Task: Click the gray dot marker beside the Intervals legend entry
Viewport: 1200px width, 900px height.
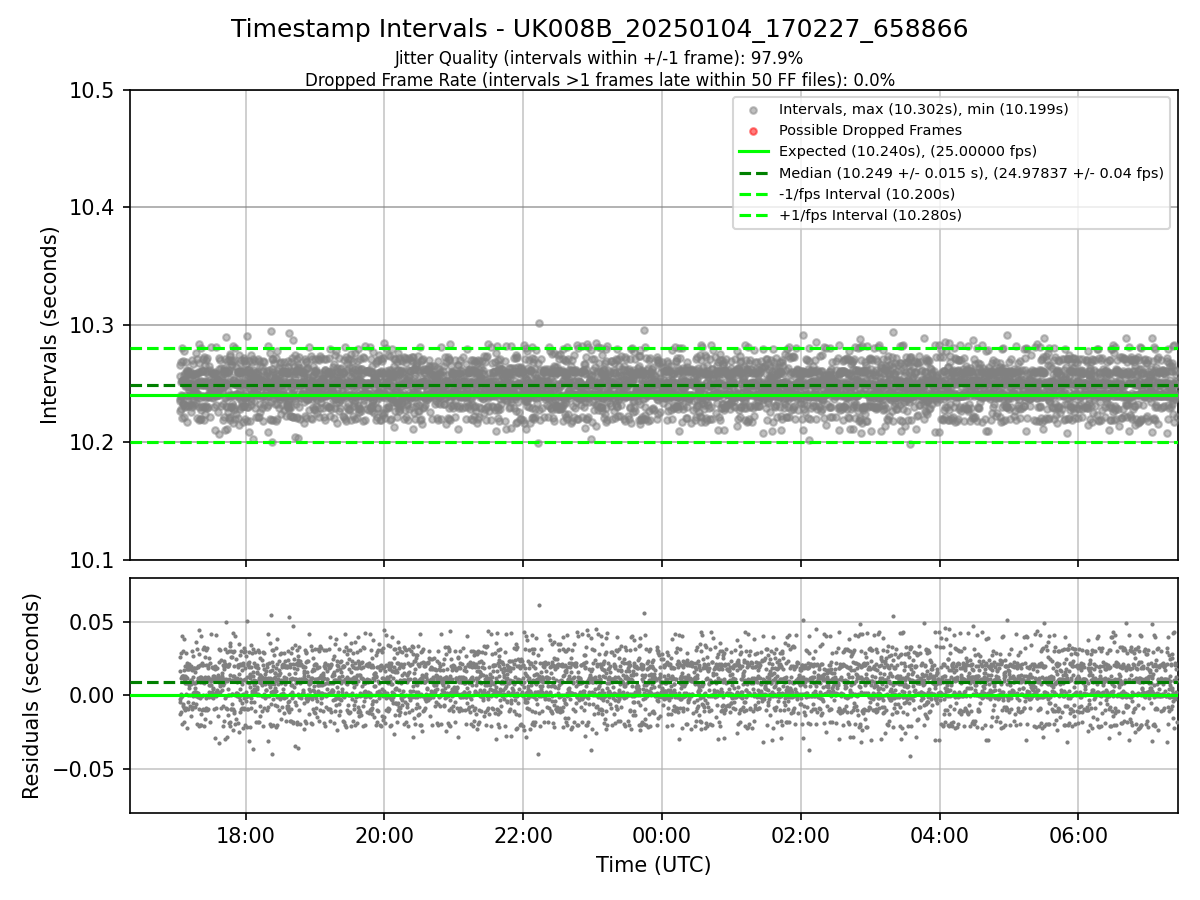Action: click(754, 110)
